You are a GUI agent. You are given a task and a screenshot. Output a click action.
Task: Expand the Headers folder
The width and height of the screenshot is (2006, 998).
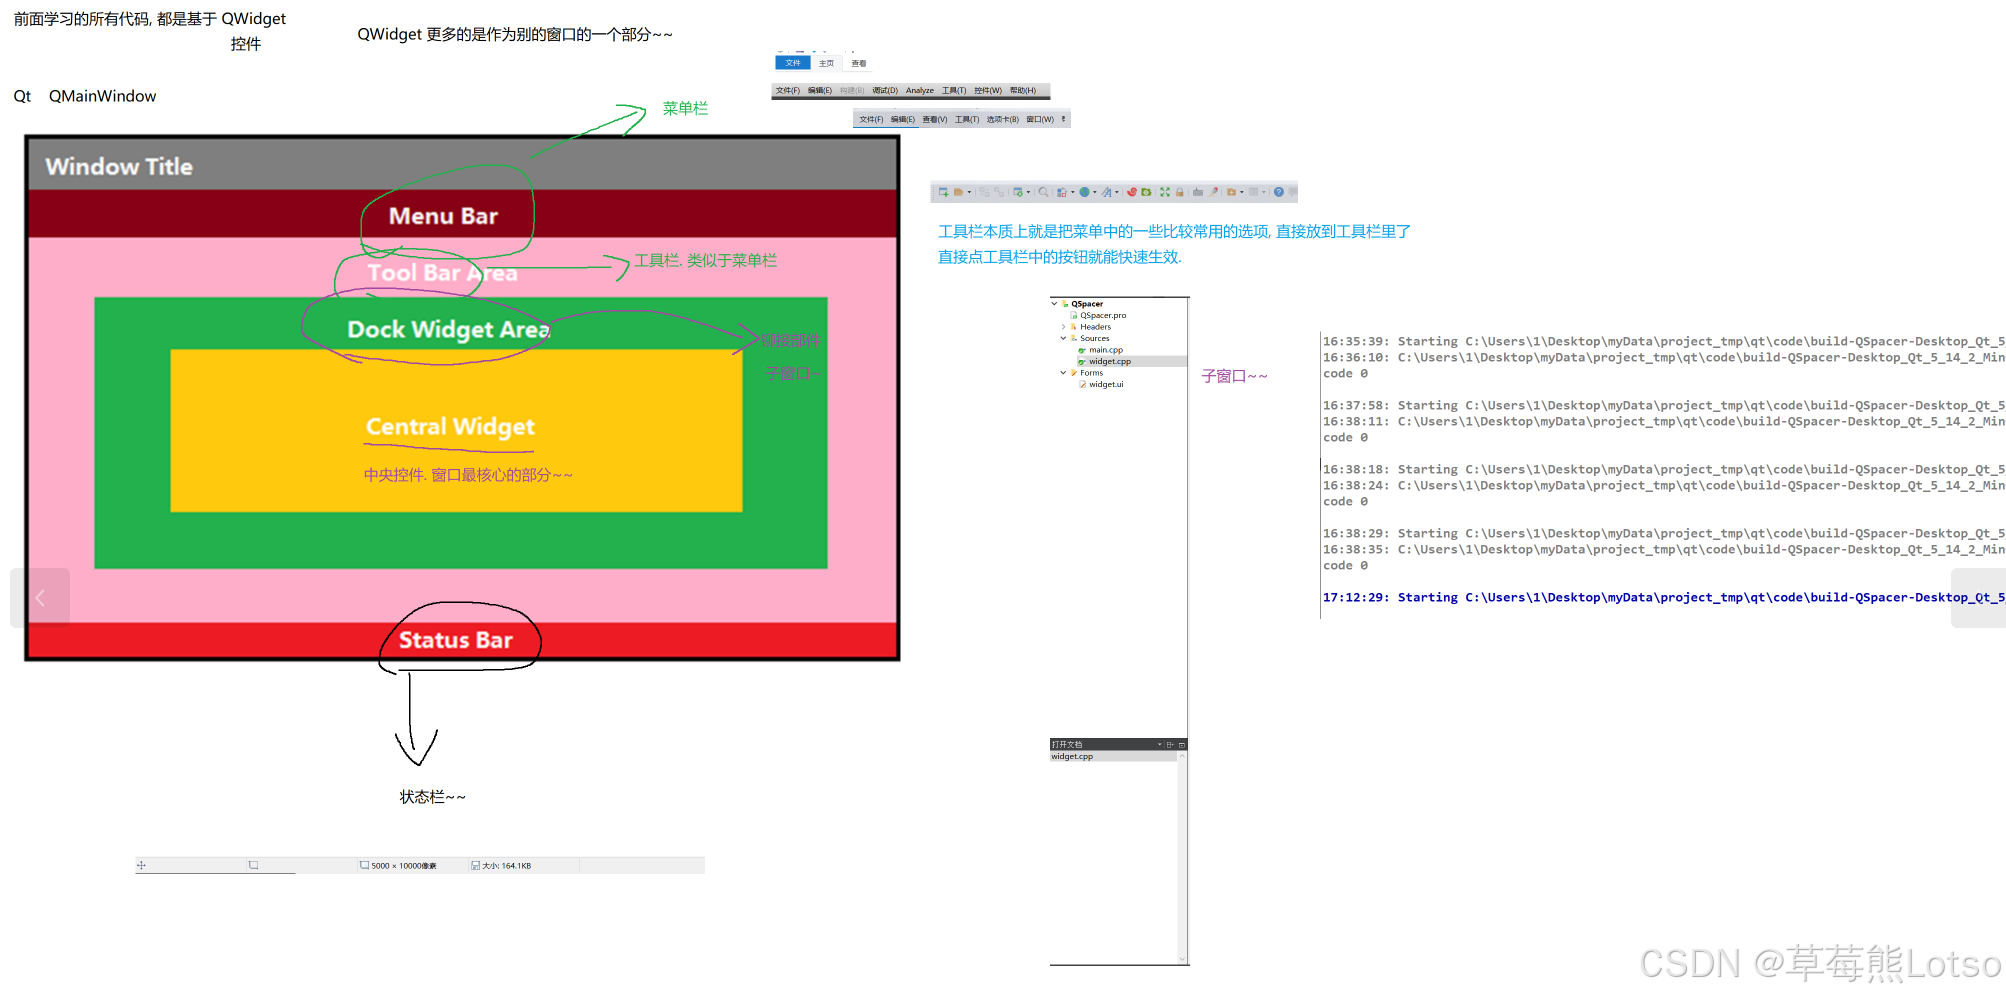point(1063,326)
